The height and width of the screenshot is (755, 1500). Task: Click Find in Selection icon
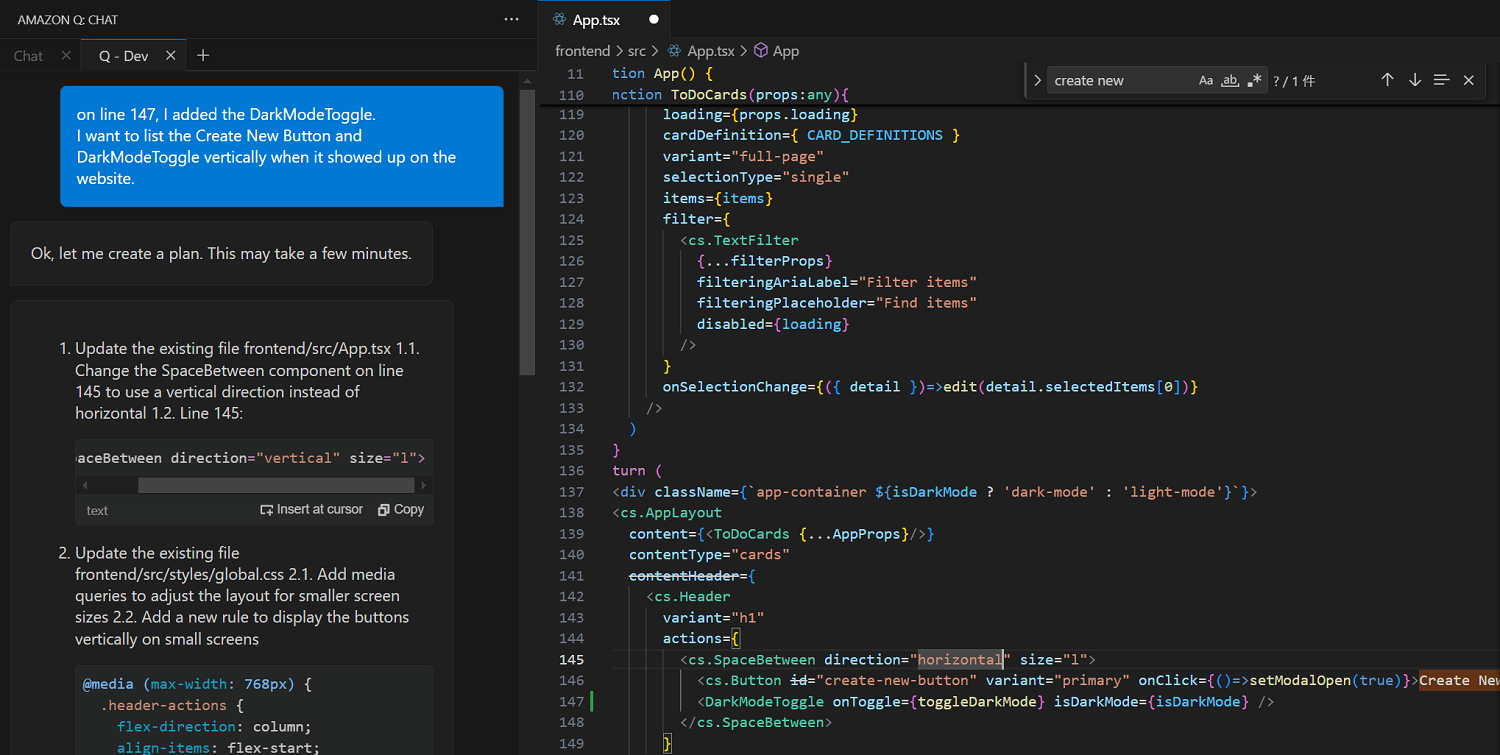pos(1441,80)
